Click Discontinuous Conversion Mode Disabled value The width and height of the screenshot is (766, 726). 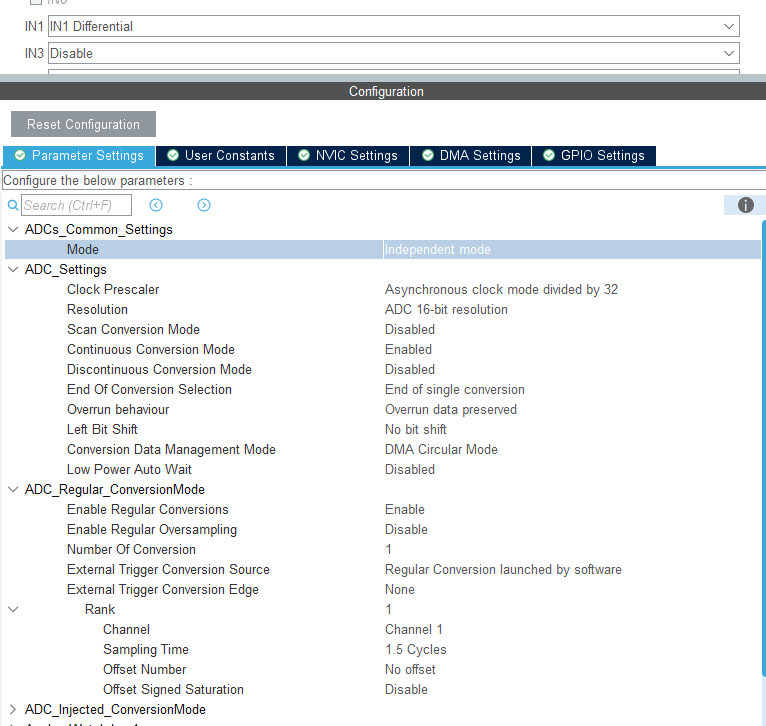tap(410, 370)
